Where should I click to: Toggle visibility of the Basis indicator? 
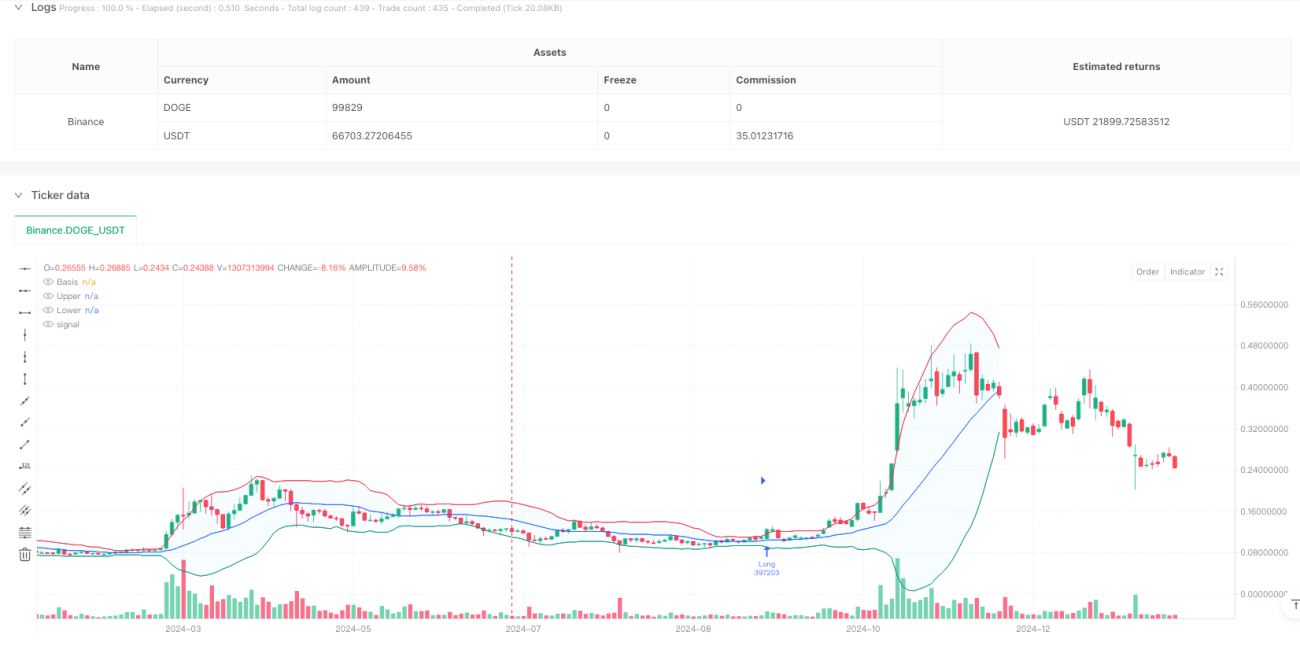tap(48, 282)
